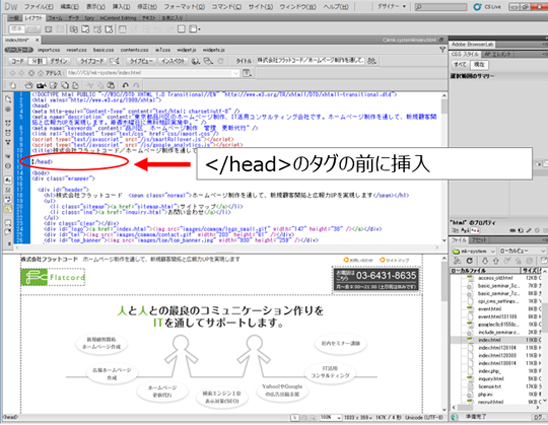Switch to 分割 split view
Screen dimensions: 548x425
point(37,61)
